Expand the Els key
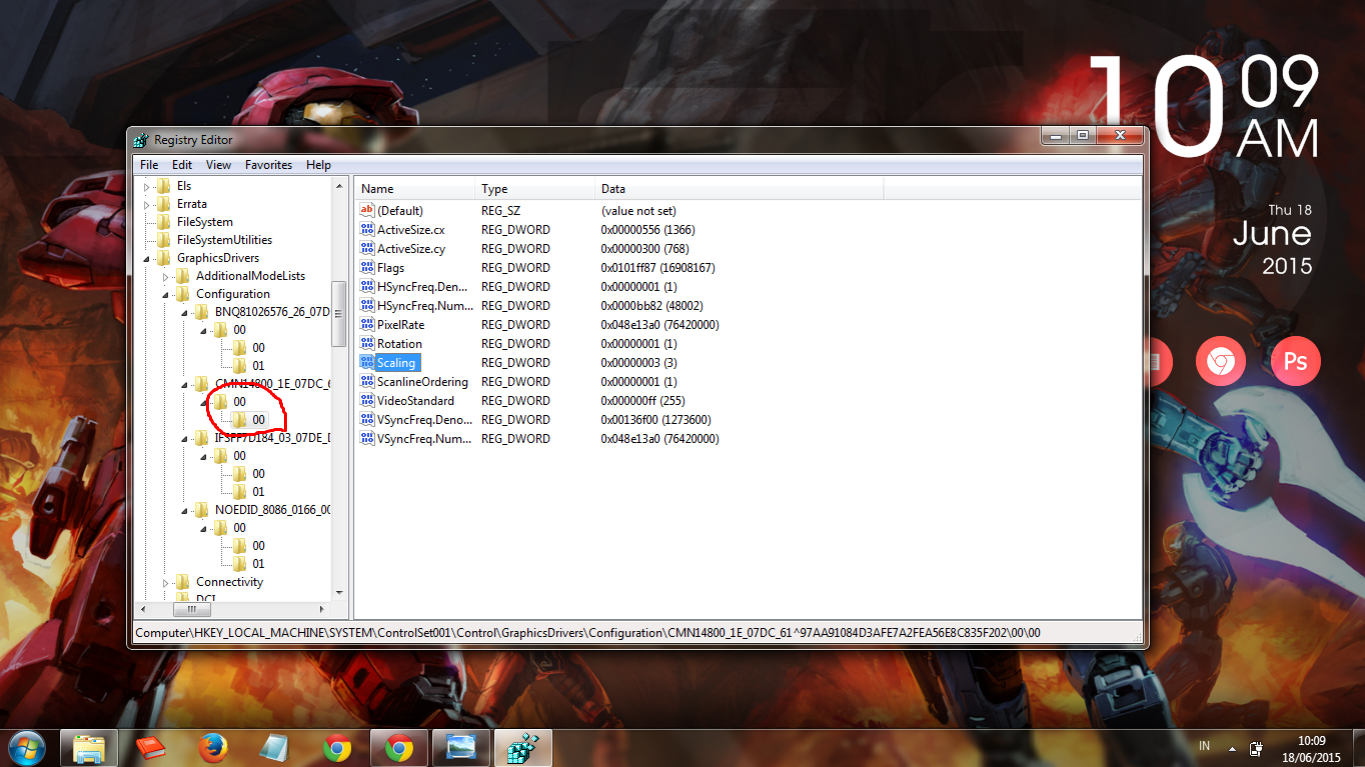 [x=146, y=186]
